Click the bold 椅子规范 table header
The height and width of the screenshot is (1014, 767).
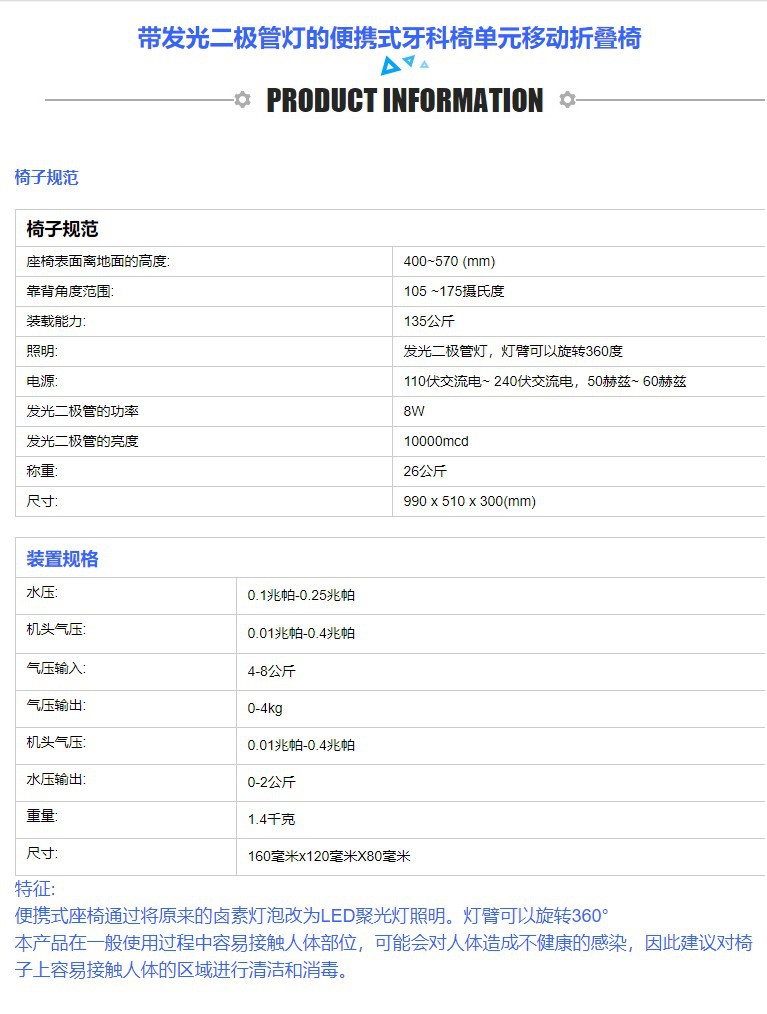[62, 228]
